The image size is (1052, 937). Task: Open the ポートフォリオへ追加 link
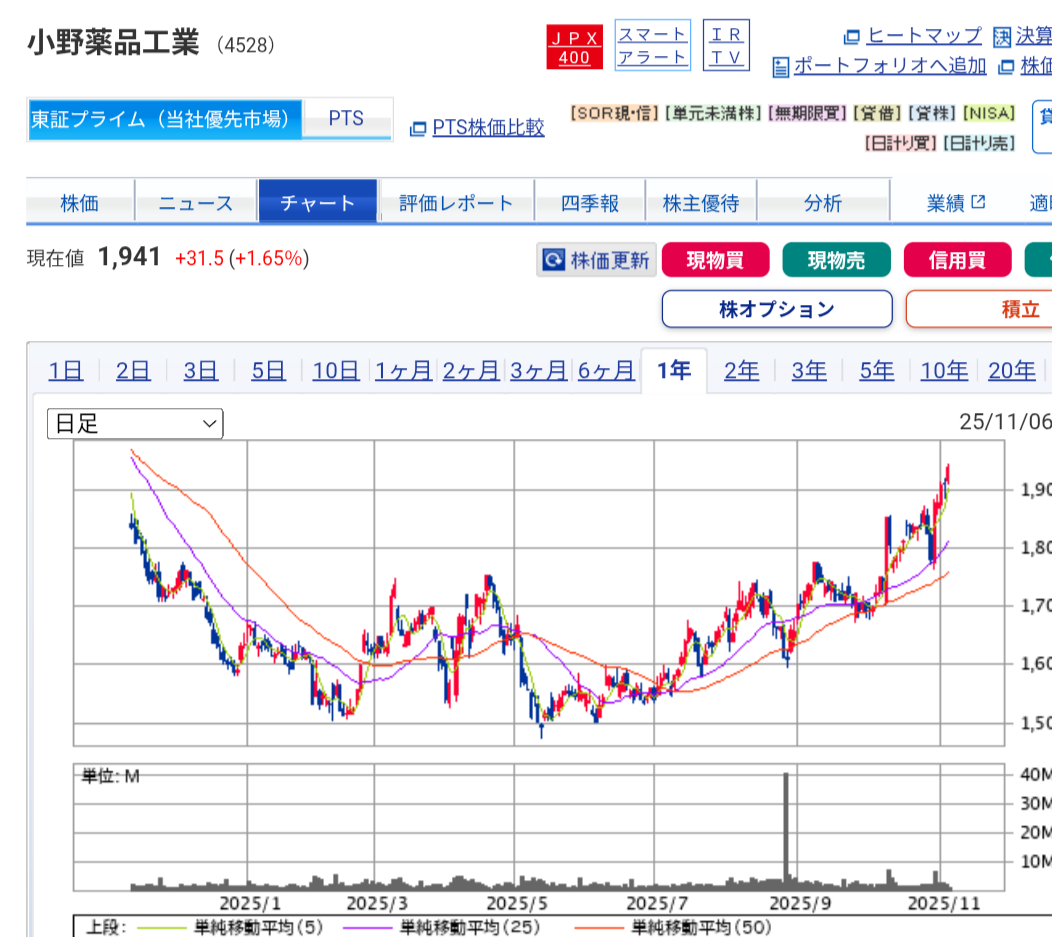tap(890, 66)
